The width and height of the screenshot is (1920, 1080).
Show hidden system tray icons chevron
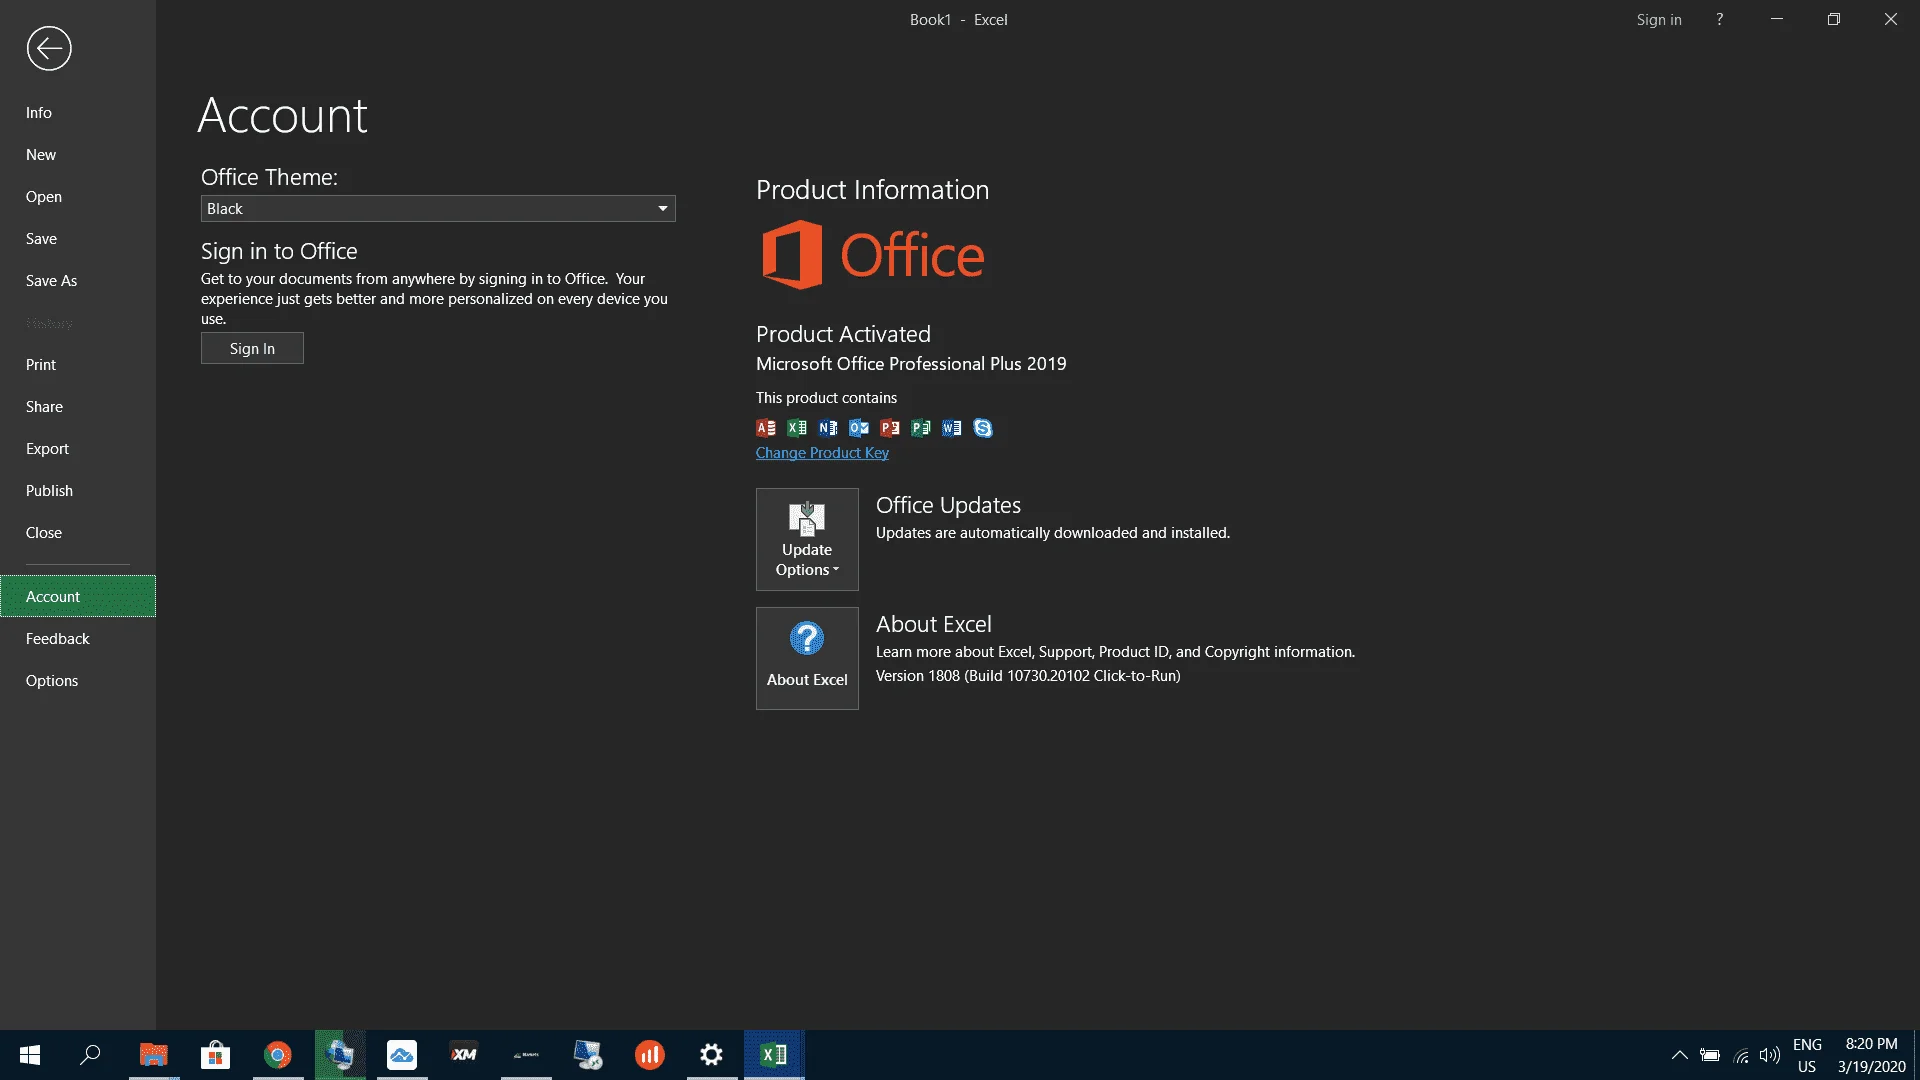tap(1680, 1055)
